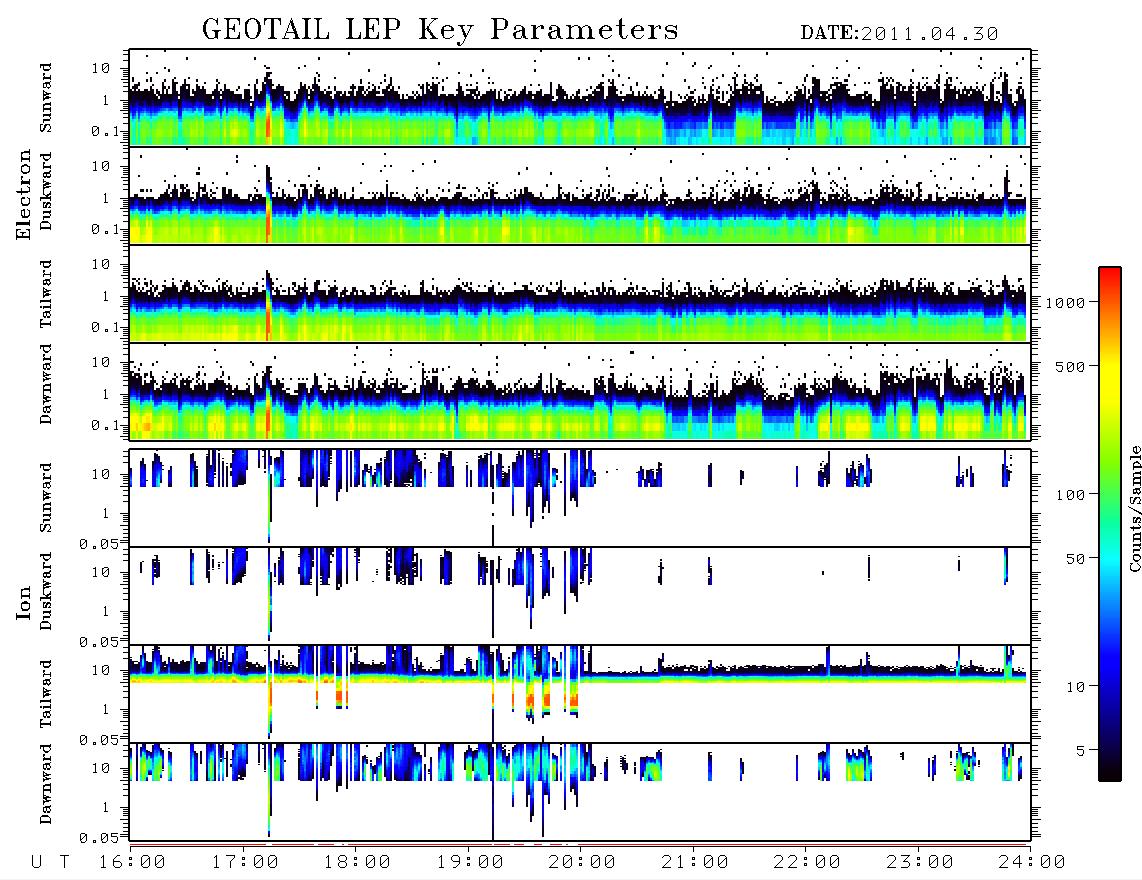Click the Counts/Sample colorbar label
Screen dimensions: 1142x880
click(1134, 508)
